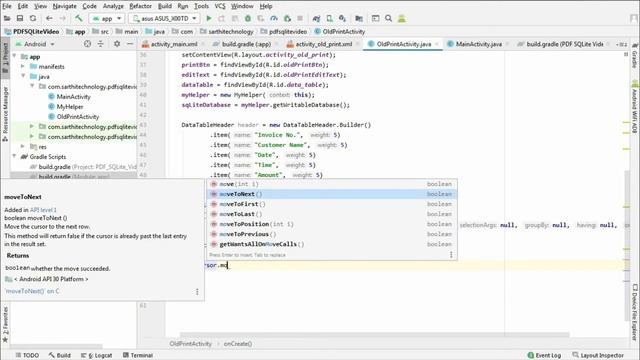Run the app with the green play icon
Image resolution: width=640 pixels, height=360 pixels.
point(209,18)
